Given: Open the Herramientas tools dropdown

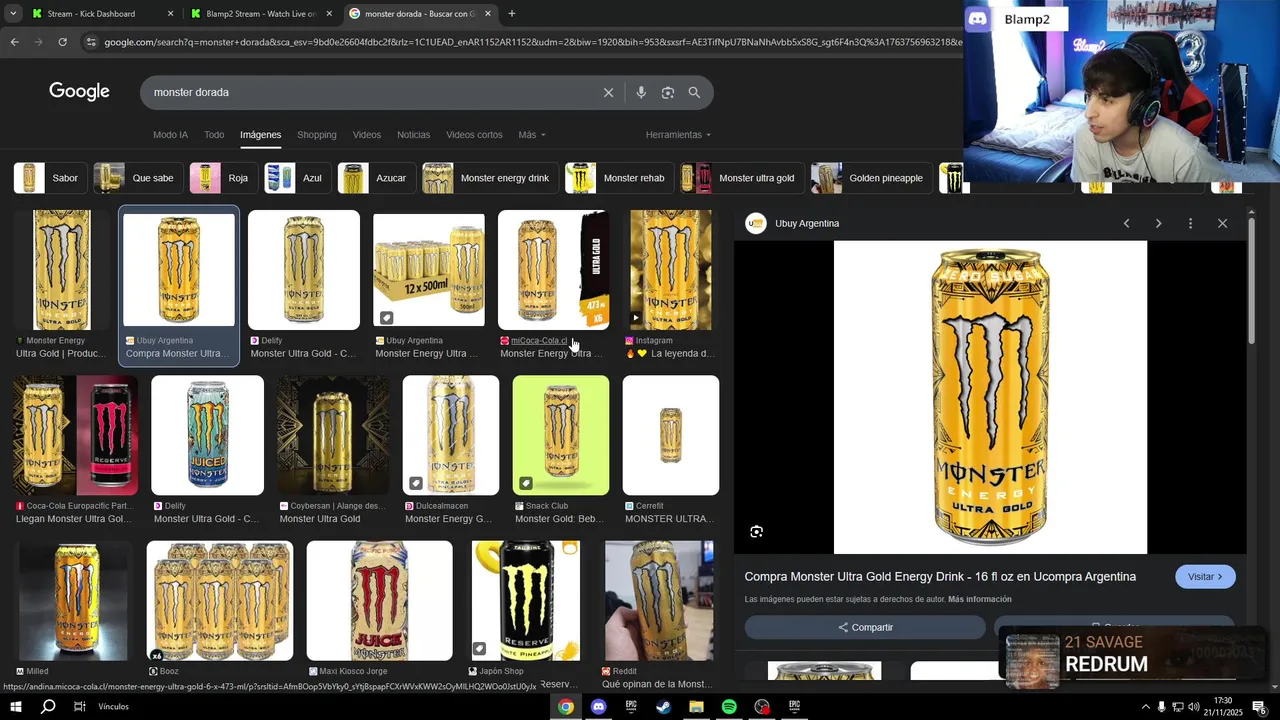Looking at the screenshot, I should pyautogui.click(x=678, y=135).
